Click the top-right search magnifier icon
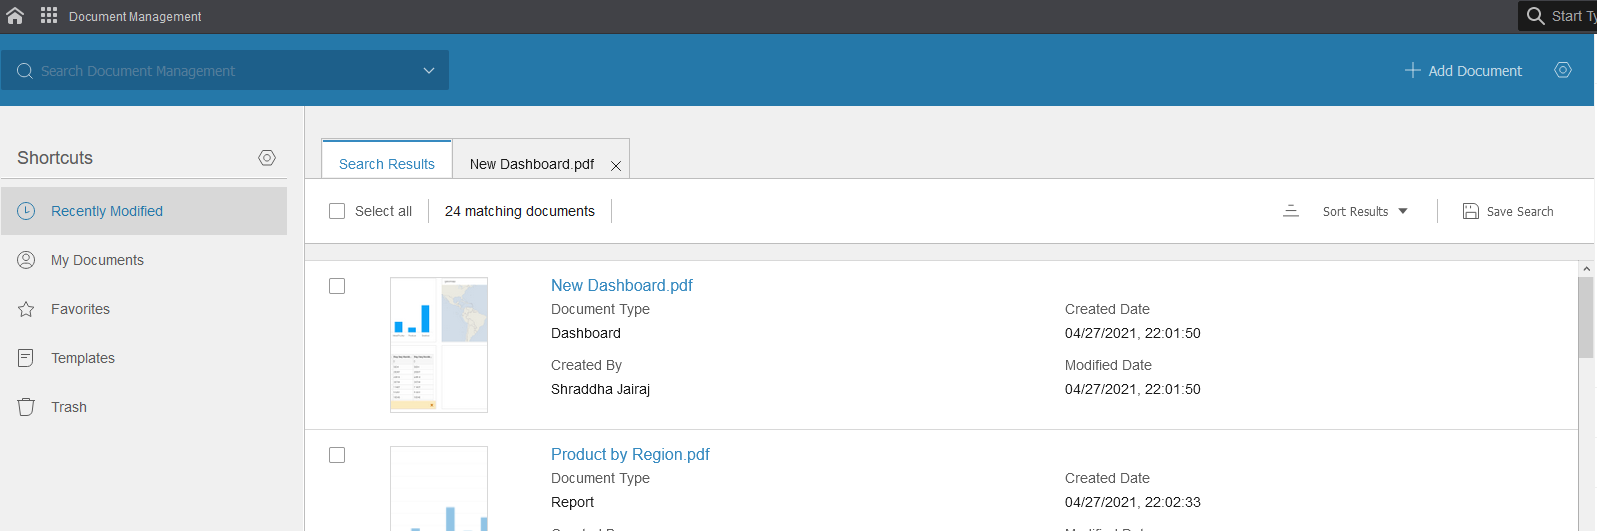 pos(1535,16)
